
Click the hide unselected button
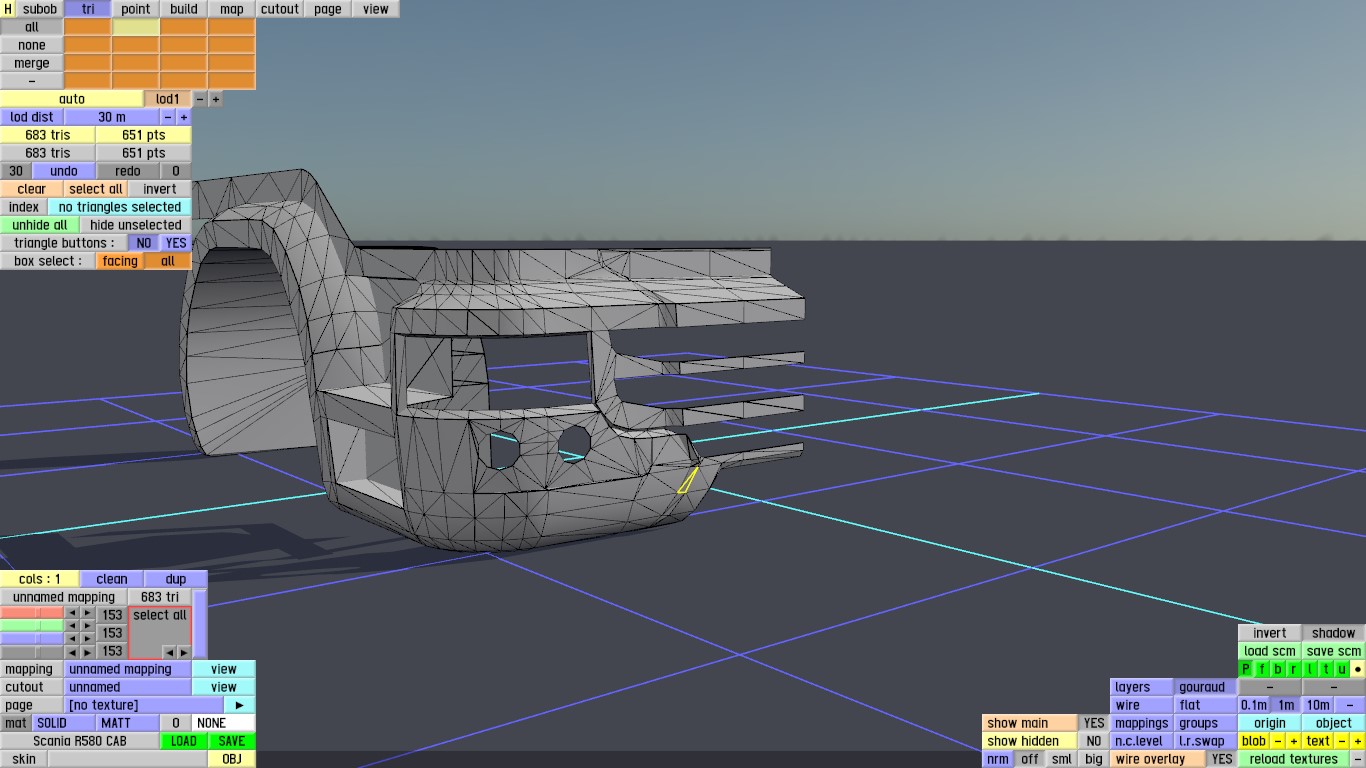click(136, 225)
